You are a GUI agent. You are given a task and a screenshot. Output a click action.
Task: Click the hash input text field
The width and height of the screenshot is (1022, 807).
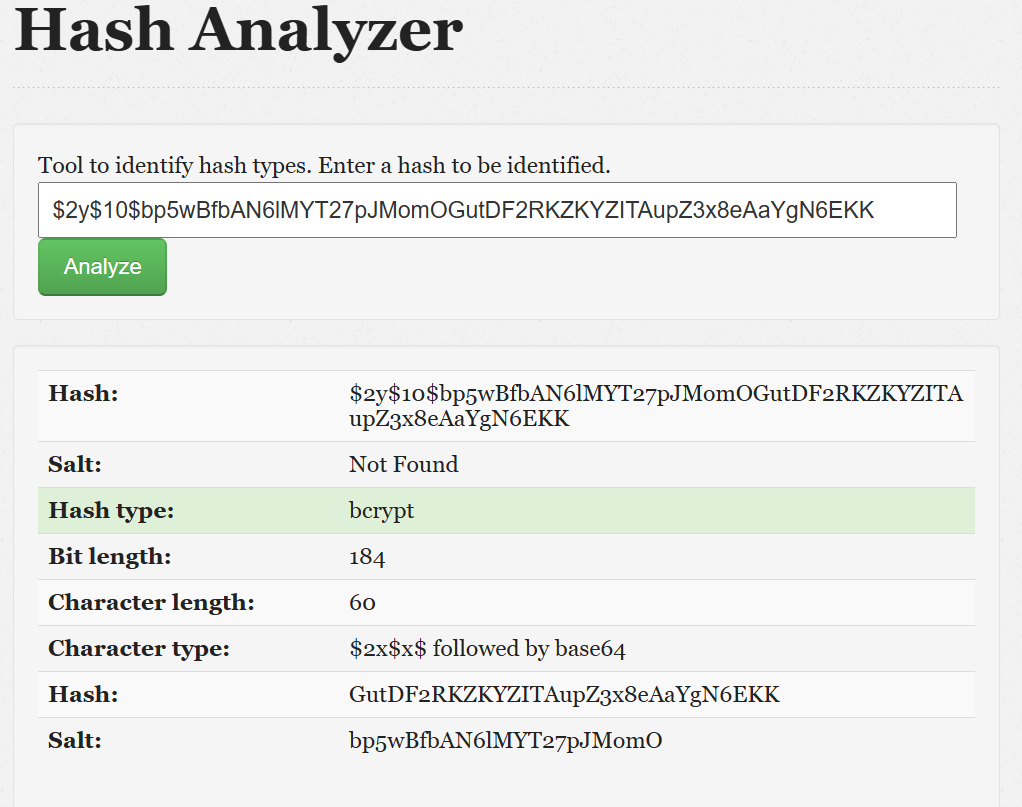[497, 210]
